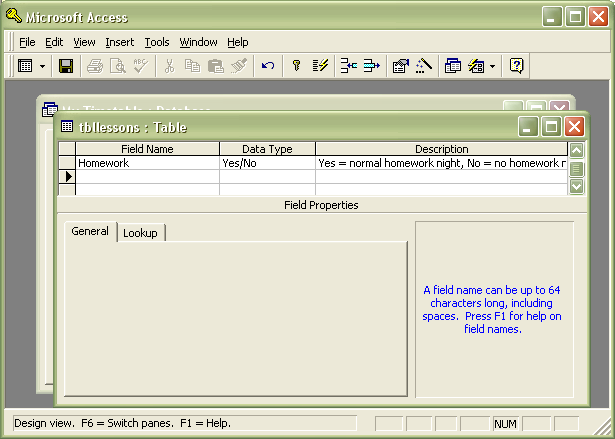
Task: Click the Yes/No data type cell
Action: point(267,163)
